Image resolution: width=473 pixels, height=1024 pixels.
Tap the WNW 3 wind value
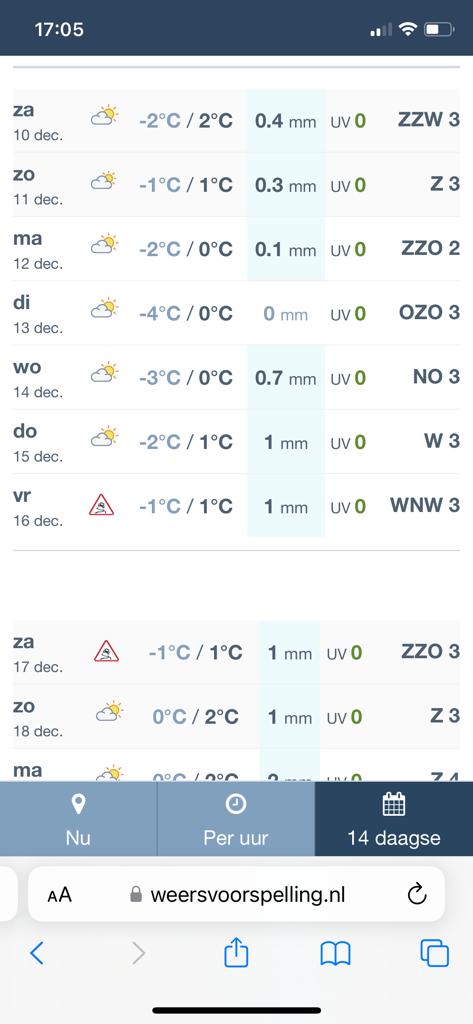(x=425, y=505)
